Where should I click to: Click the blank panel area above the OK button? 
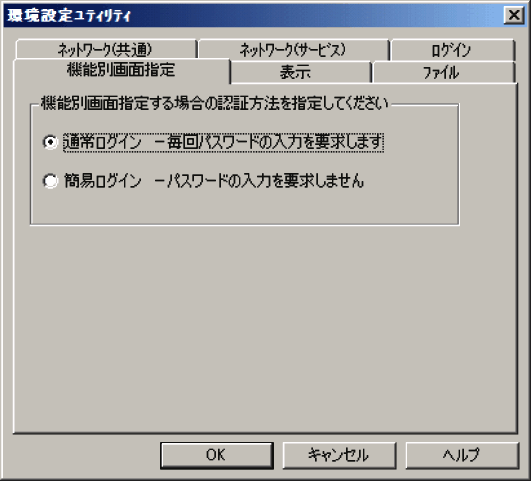(x=264, y=329)
